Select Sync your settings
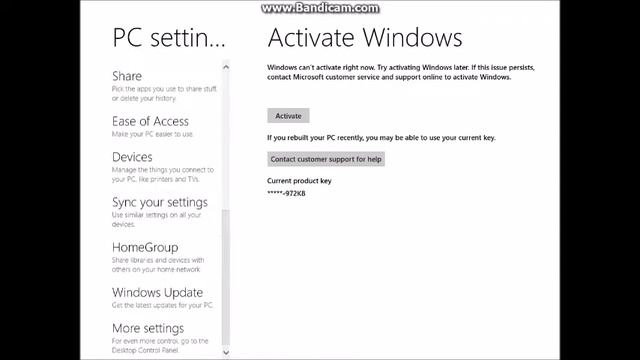This screenshot has width=640, height=360. [x=160, y=202]
